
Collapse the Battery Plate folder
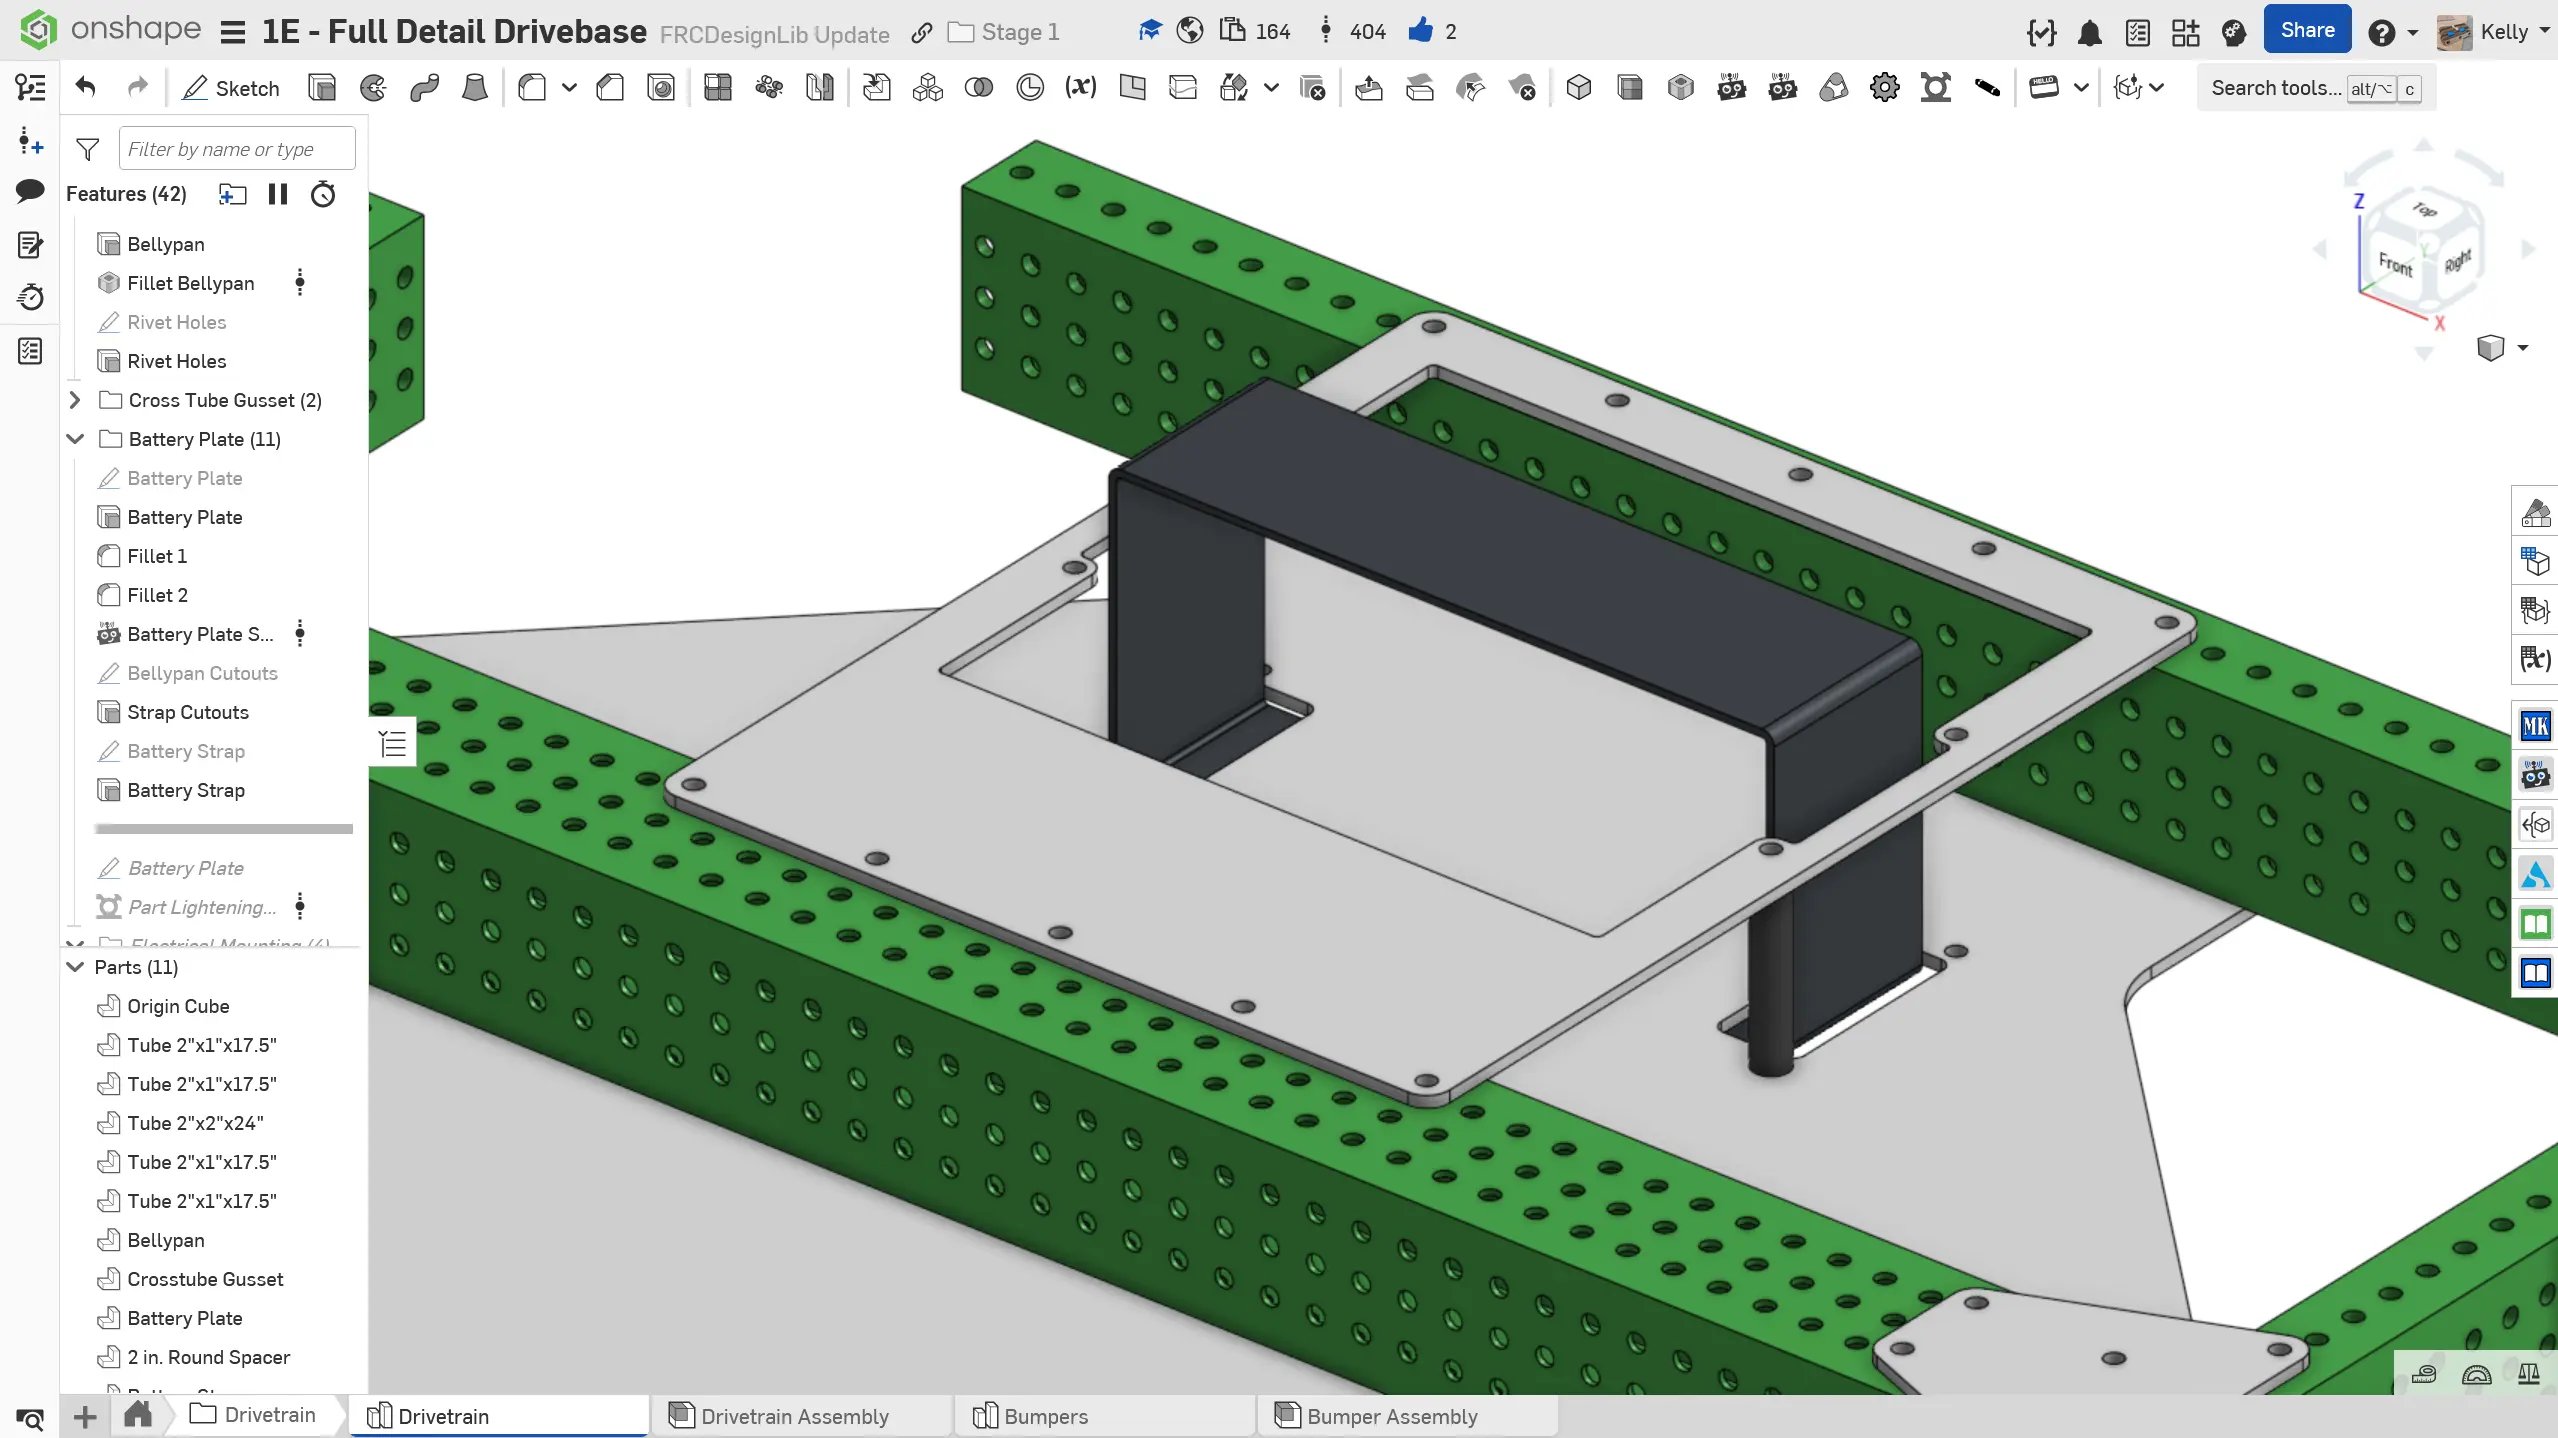[75, 439]
